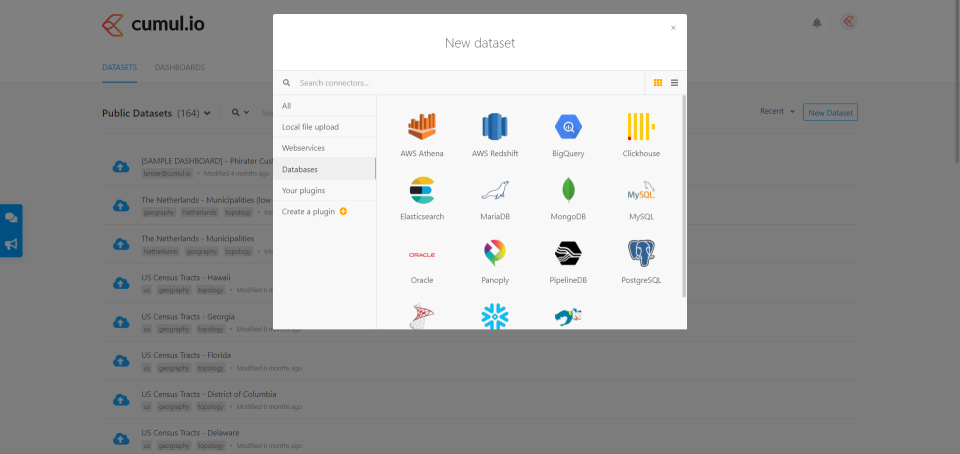This screenshot has height=454, width=960.
Task: Switch connectors to grid view
Action: [x=658, y=83]
